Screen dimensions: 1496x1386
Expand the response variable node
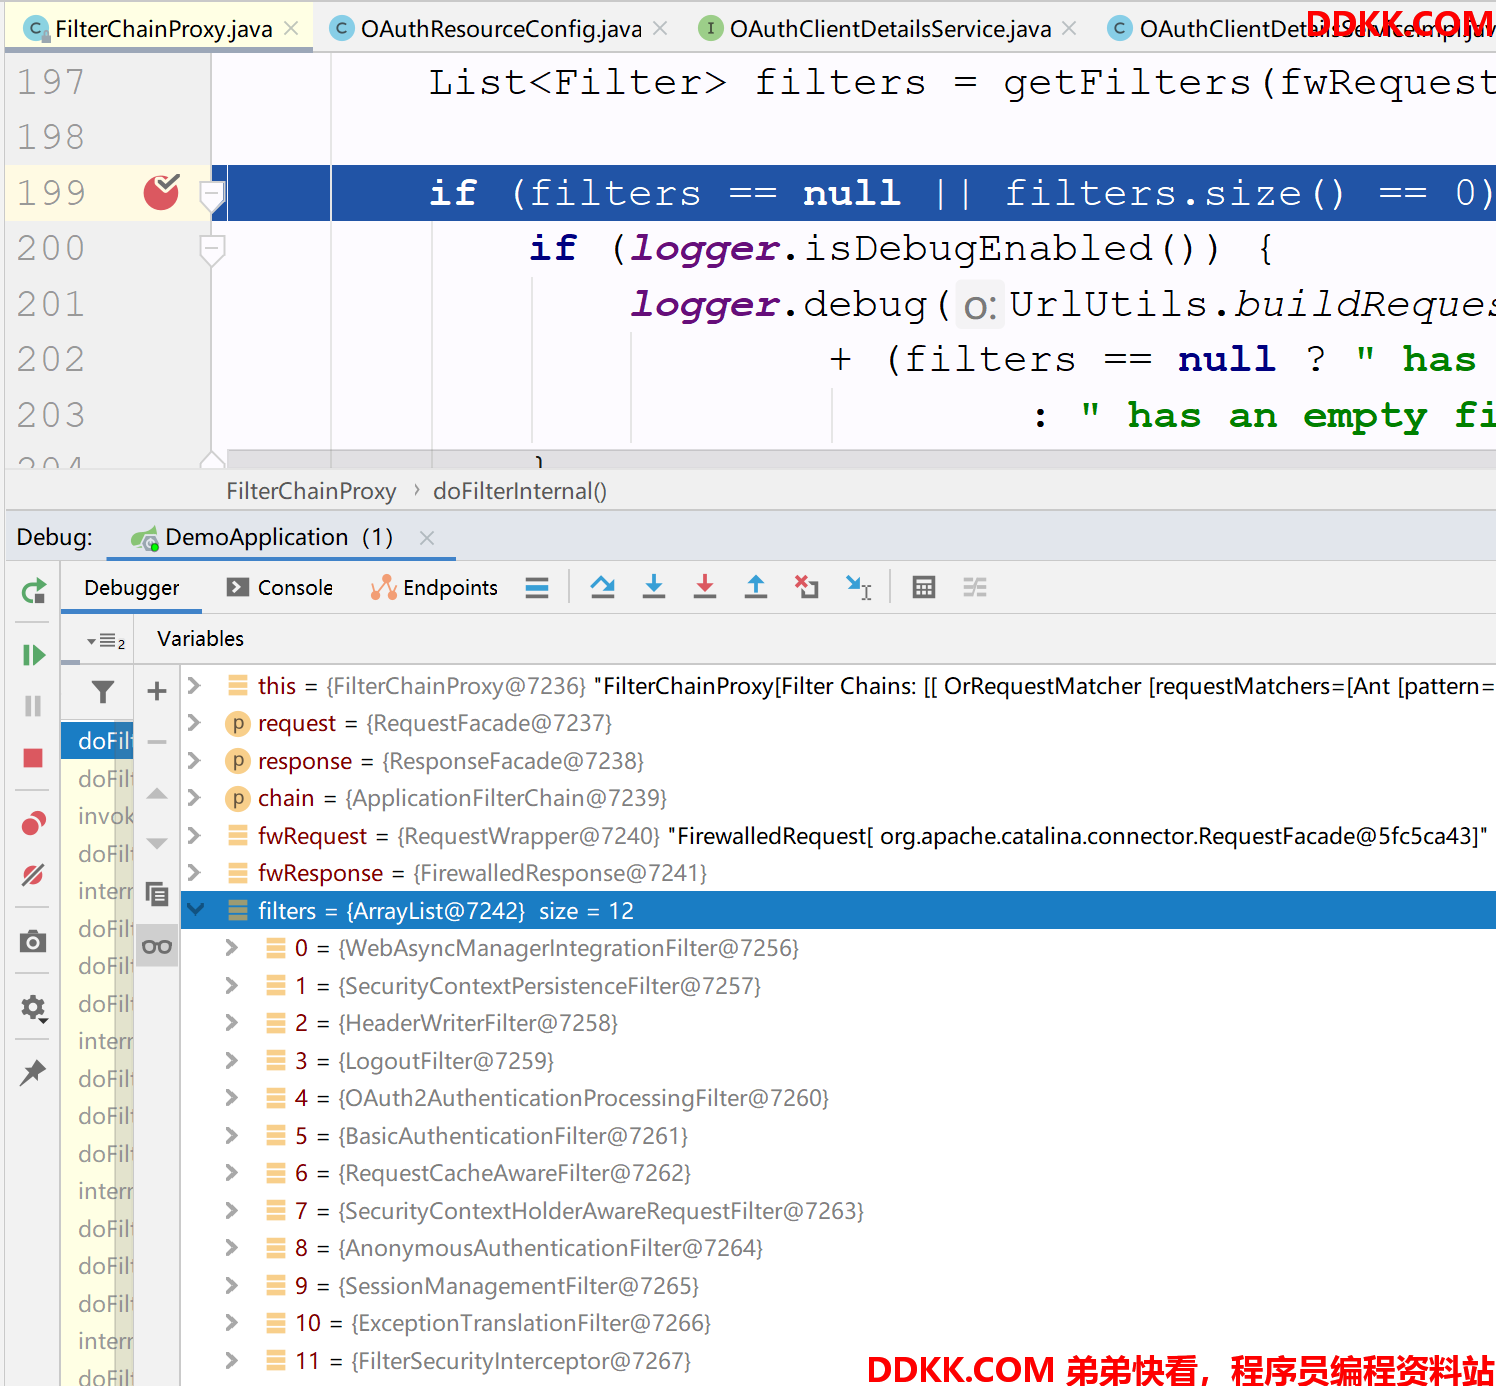195,761
